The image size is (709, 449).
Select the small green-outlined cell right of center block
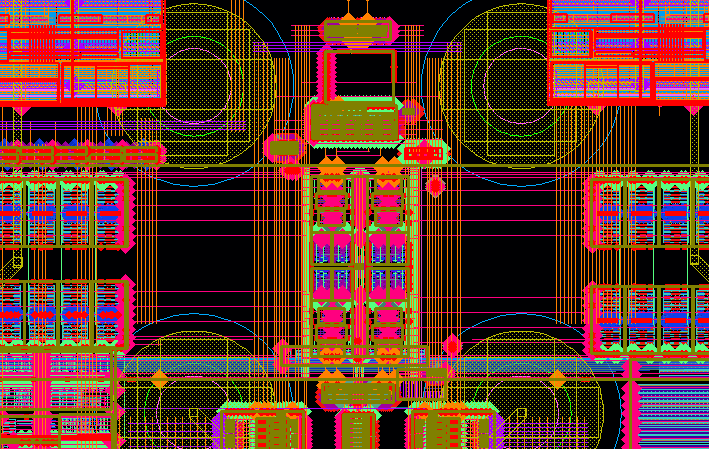click(423, 153)
